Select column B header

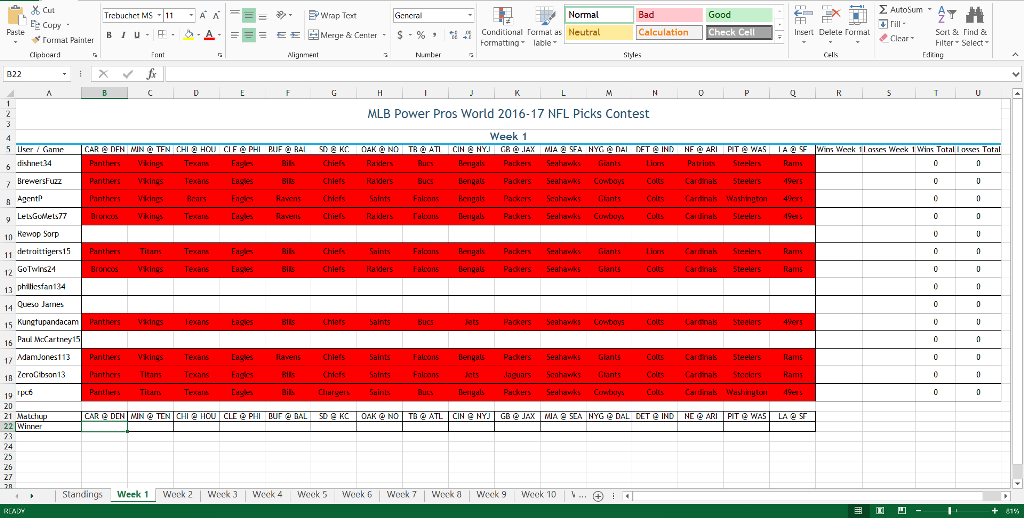click(104, 93)
